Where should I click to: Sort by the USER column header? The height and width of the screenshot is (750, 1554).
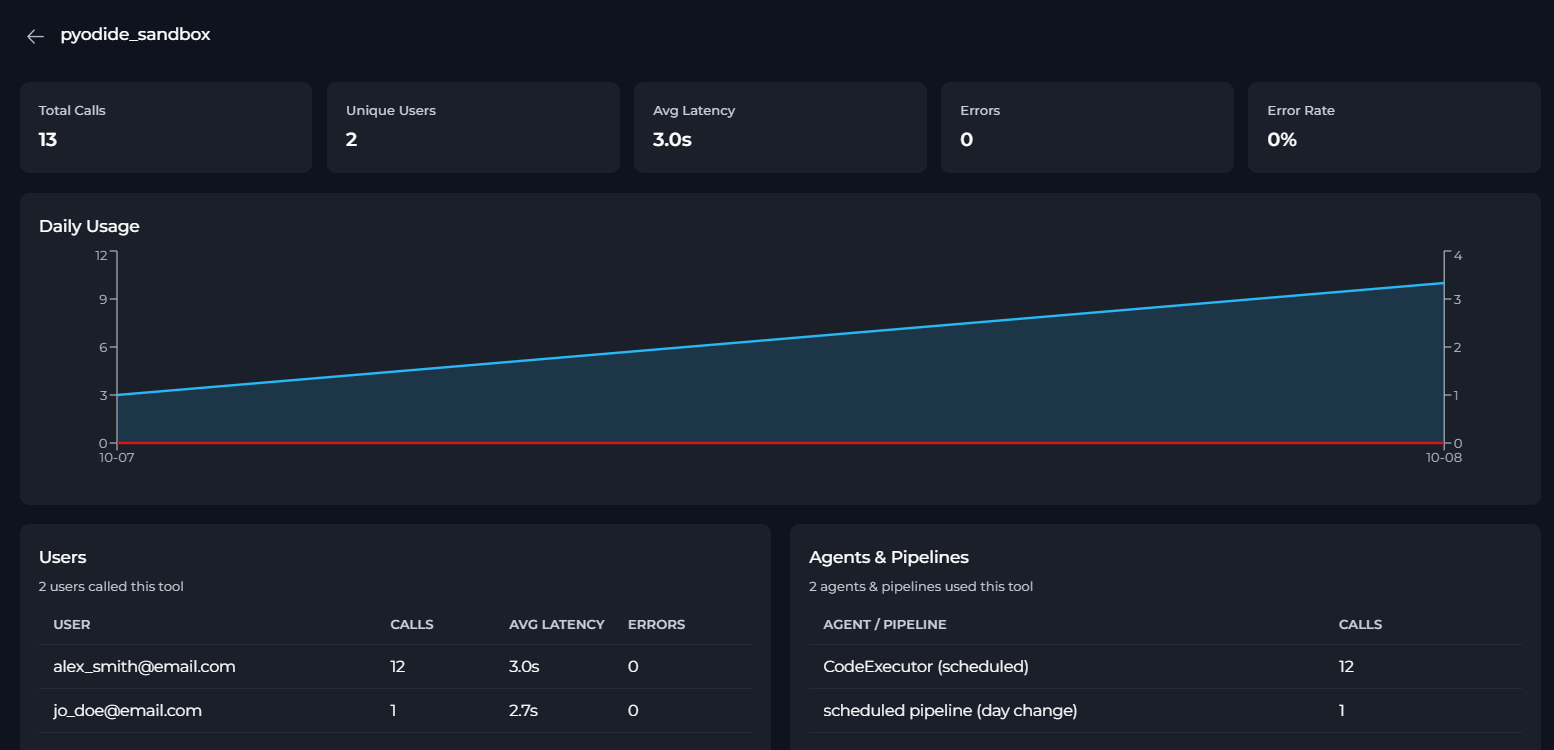click(x=72, y=624)
